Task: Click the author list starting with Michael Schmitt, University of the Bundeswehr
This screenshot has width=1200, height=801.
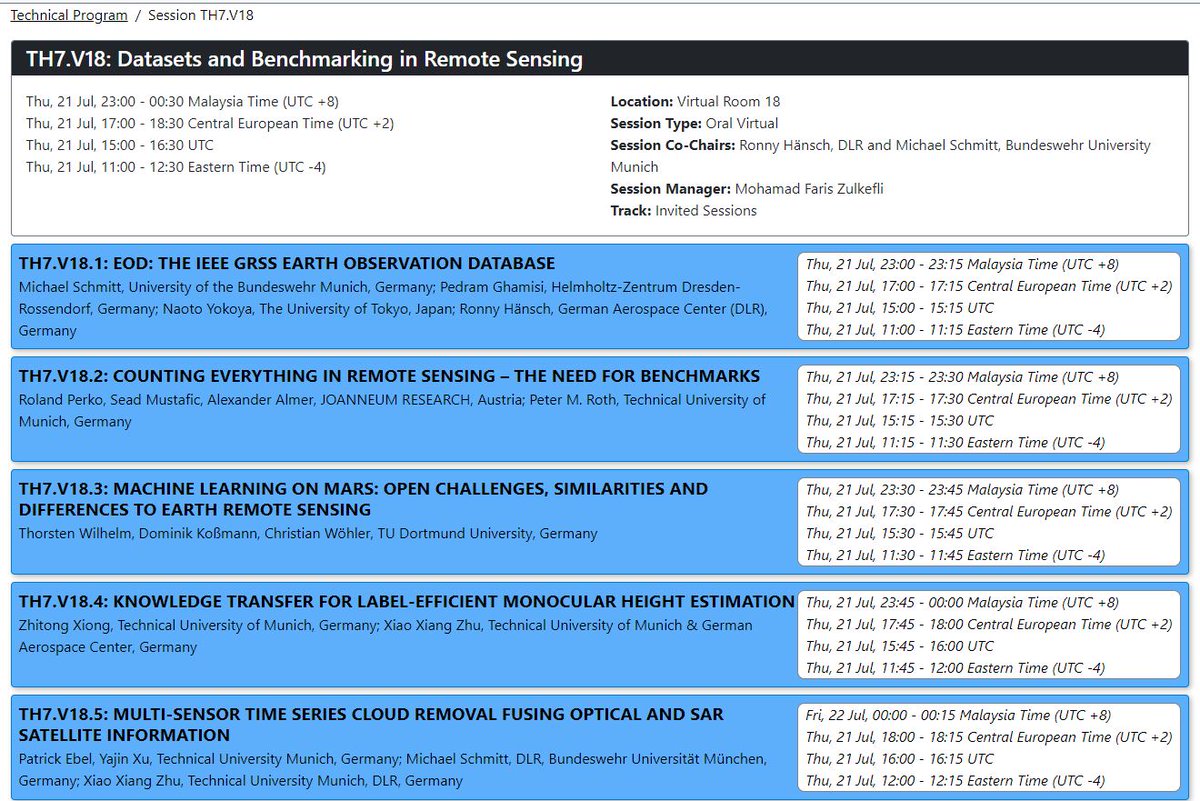Action: (x=393, y=308)
